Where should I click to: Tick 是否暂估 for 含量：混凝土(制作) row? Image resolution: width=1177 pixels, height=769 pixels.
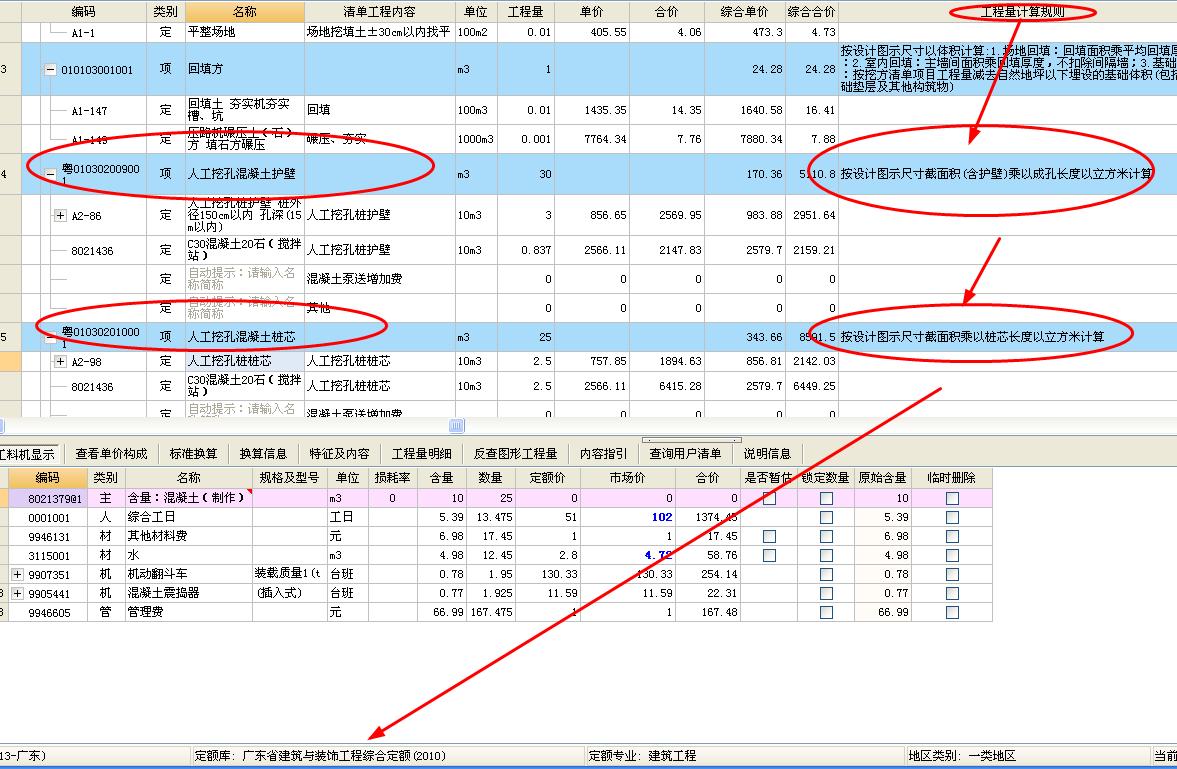coord(769,498)
